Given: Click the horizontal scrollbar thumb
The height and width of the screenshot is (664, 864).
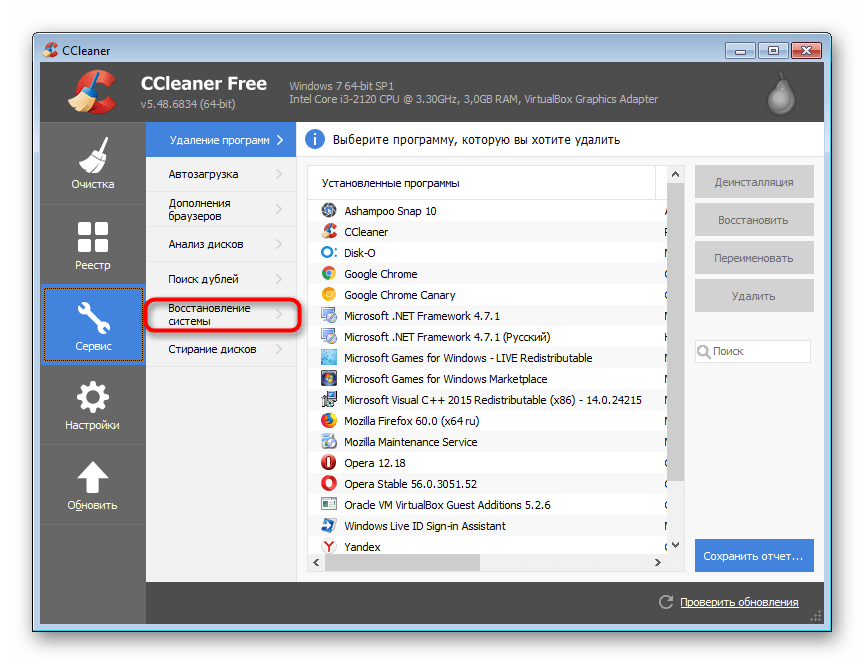Looking at the screenshot, I should tap(402, 563).
